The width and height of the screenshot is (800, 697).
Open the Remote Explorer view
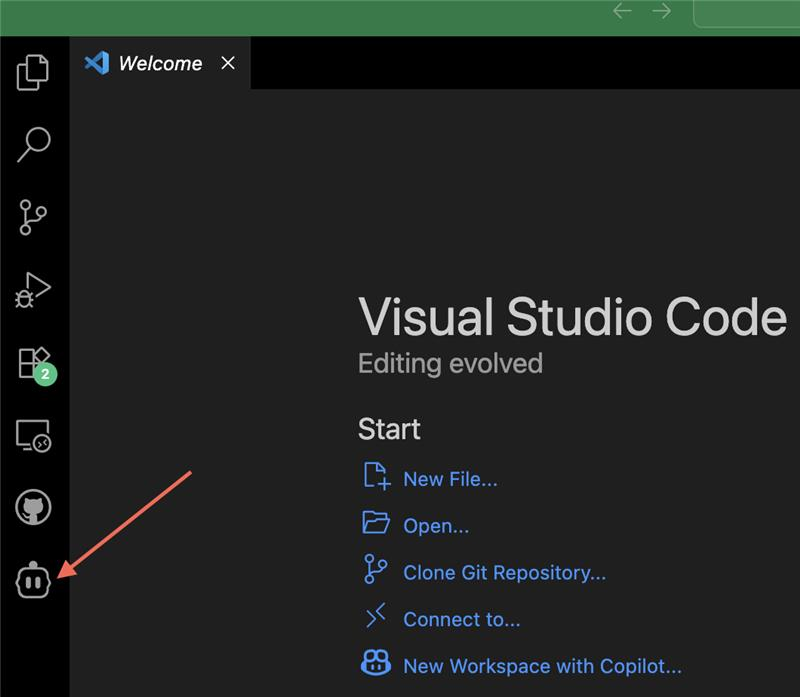pyautogui.click(x=33, y=436)
